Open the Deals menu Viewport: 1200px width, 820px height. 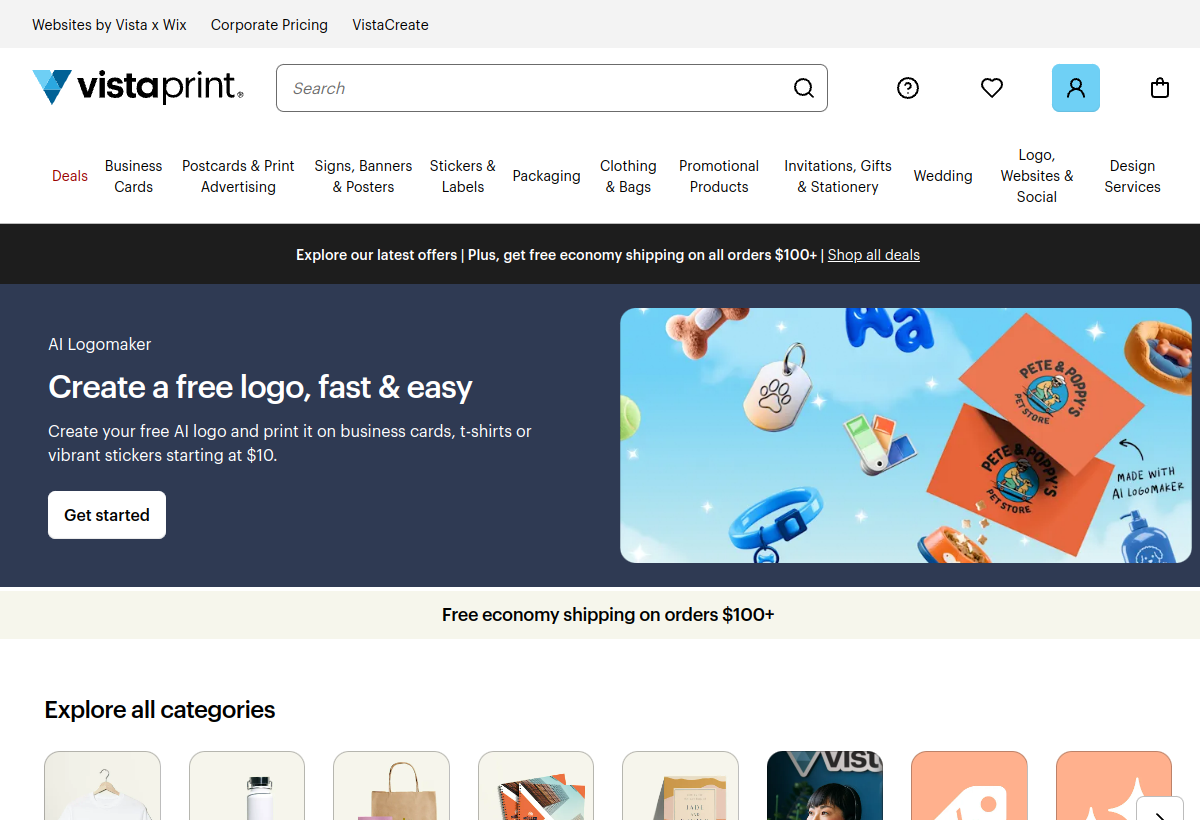click(x=70, y=176)
